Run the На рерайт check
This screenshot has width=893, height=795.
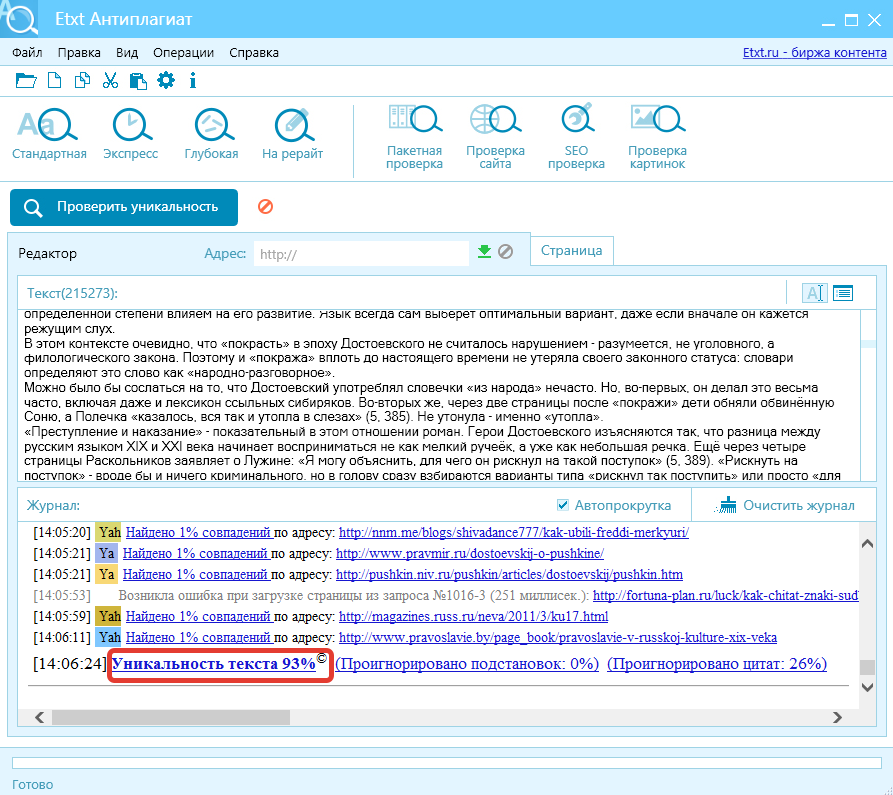[292, 134]
